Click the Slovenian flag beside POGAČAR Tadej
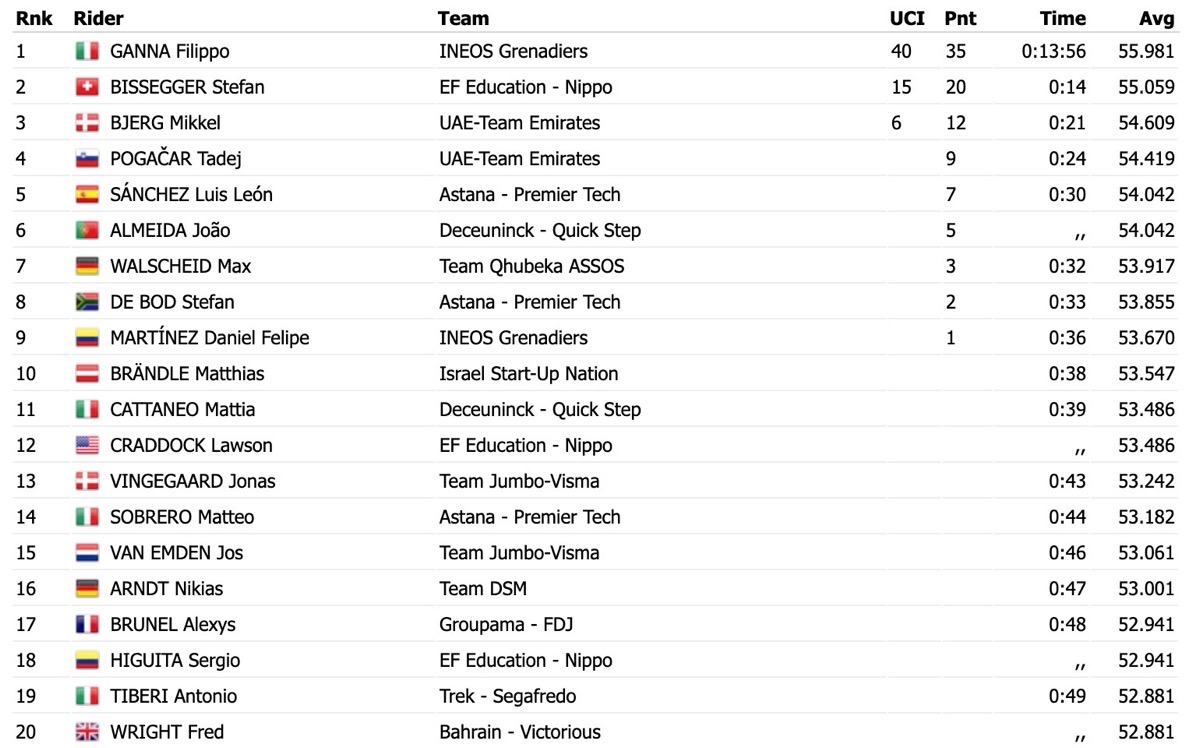The height and width of the screenshot is (748, 1200). tap(87, 159)
